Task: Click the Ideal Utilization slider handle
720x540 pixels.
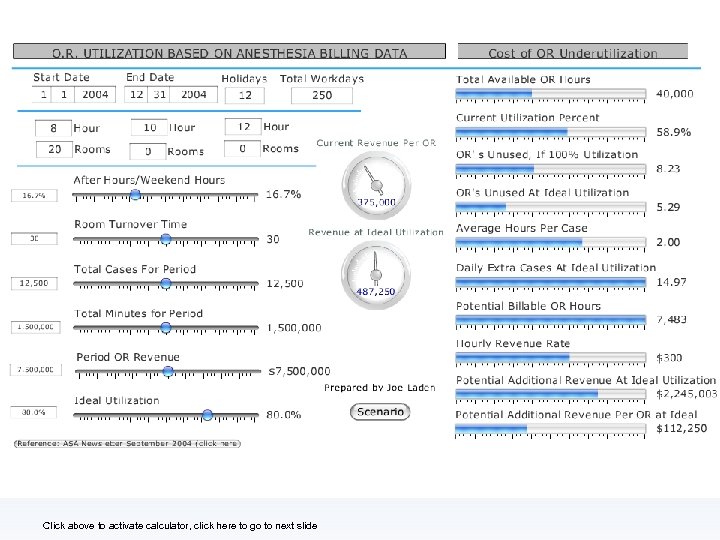Action: coord(208,415)
